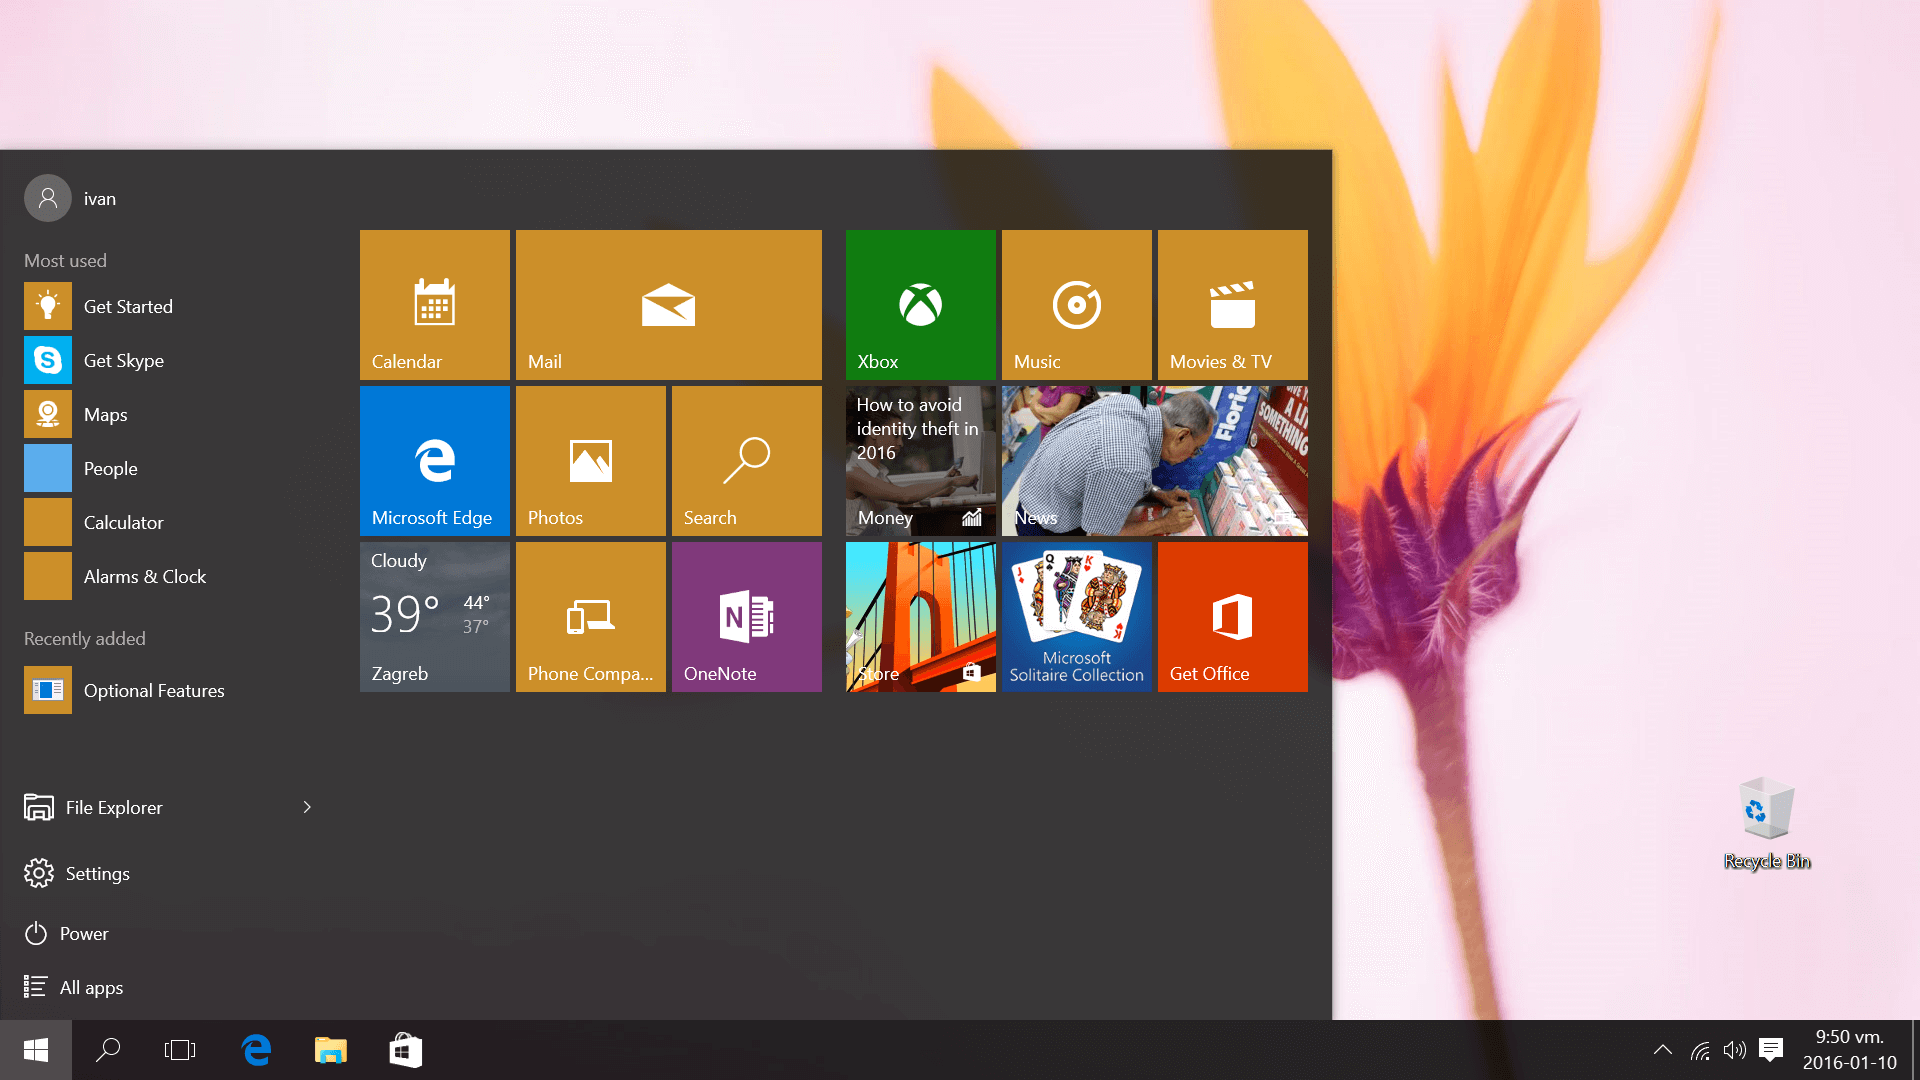Open the Microsoft Solitaire Collection tile
The image size is (1920, 1080).
[x=1076, y=617]
